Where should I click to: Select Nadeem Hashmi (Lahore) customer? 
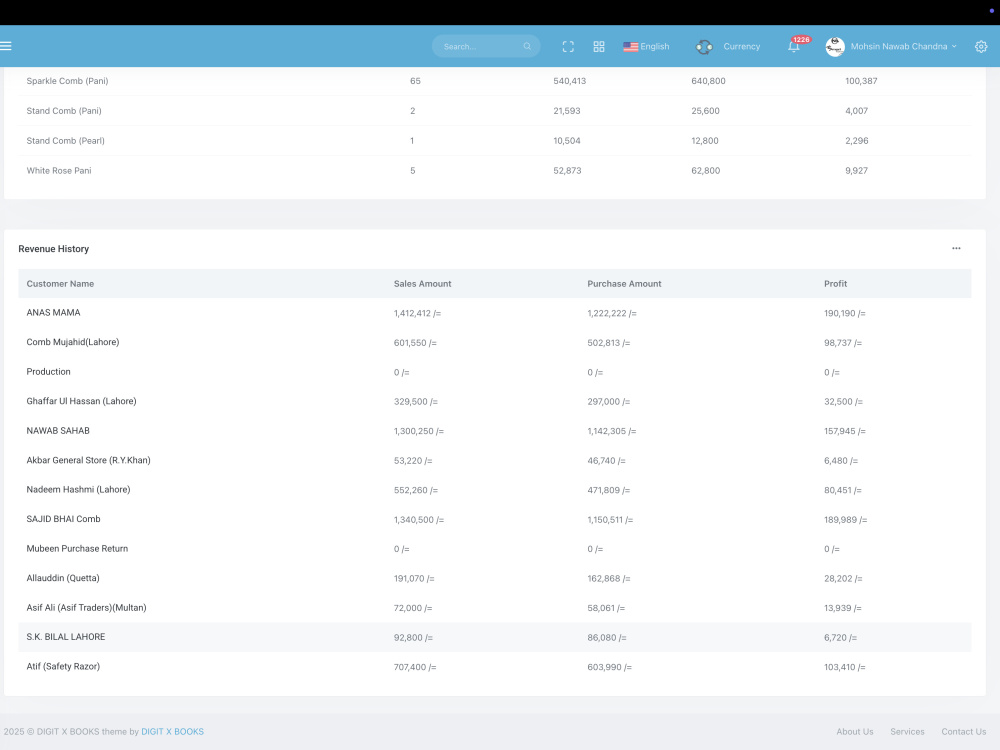pyautogui.click(x=78, y=490)
